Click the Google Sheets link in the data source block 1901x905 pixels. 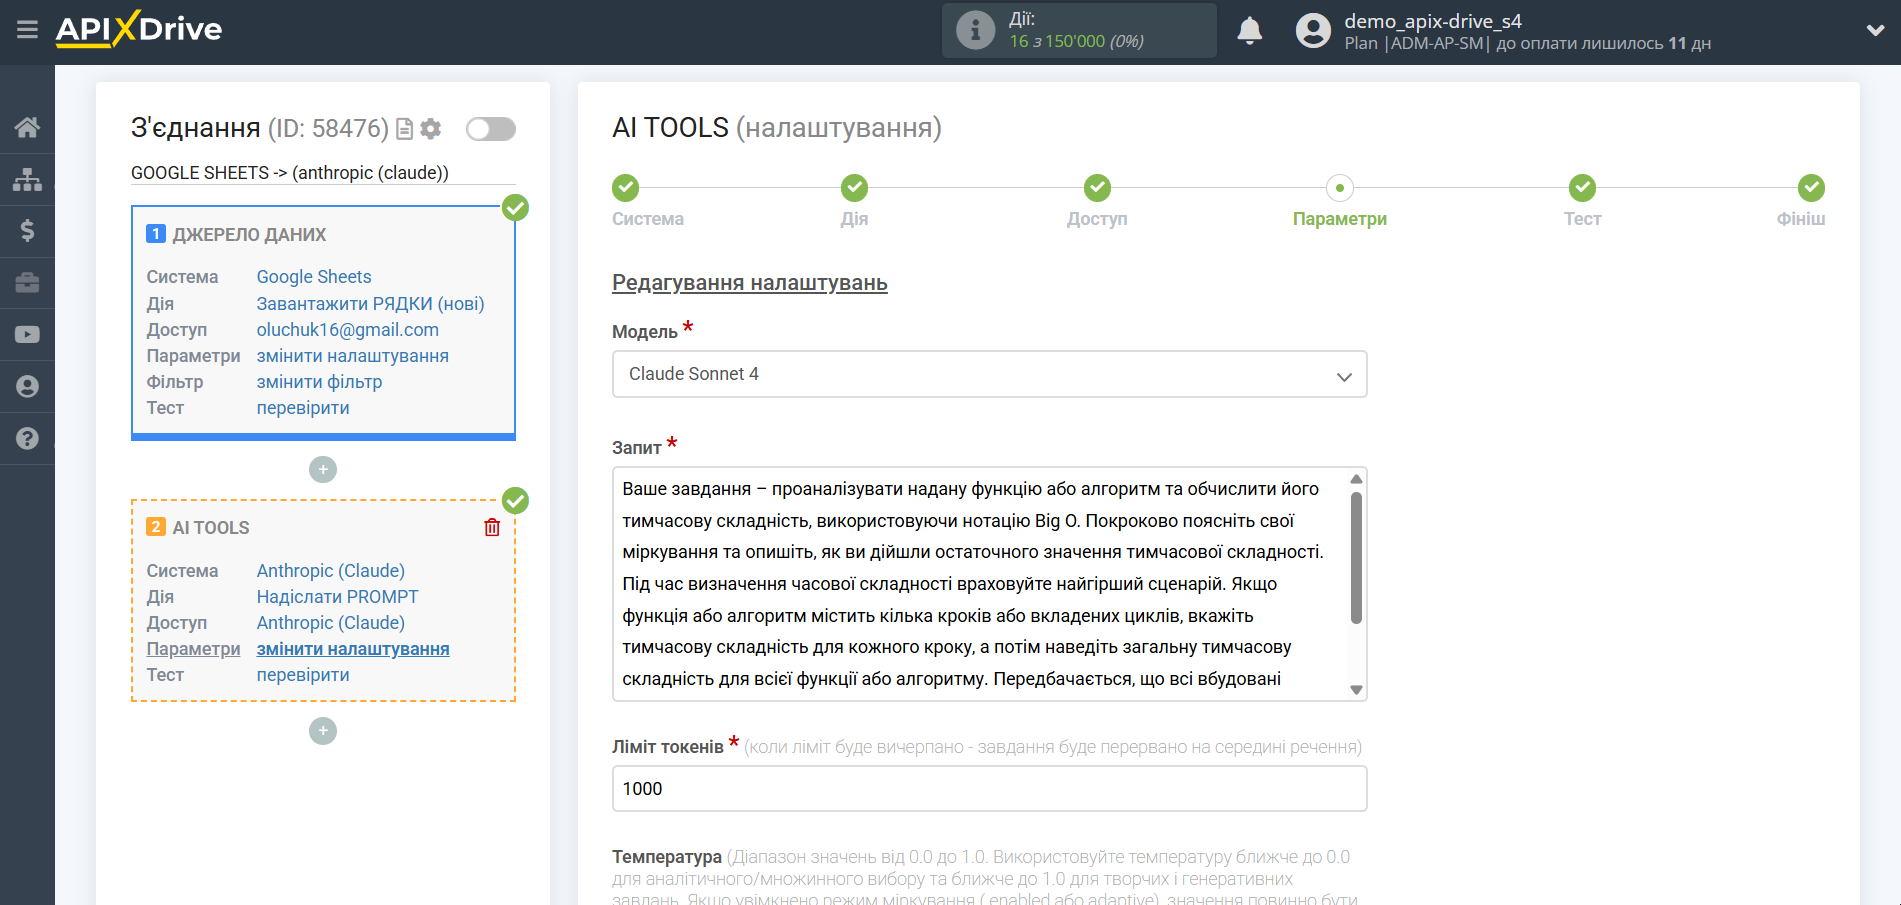tap(313, 276)
